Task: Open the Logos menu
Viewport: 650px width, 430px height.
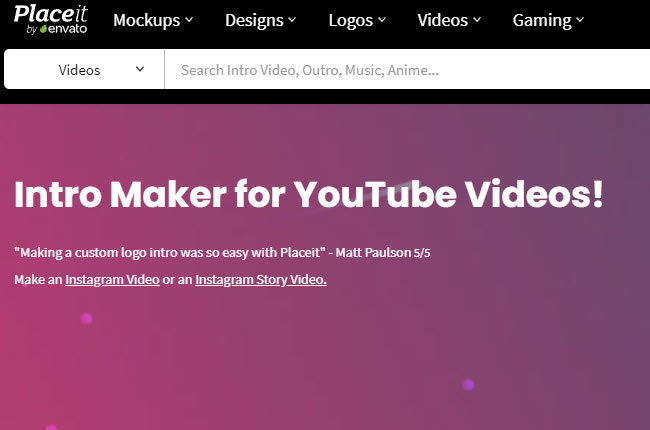Action: (357, 20)
